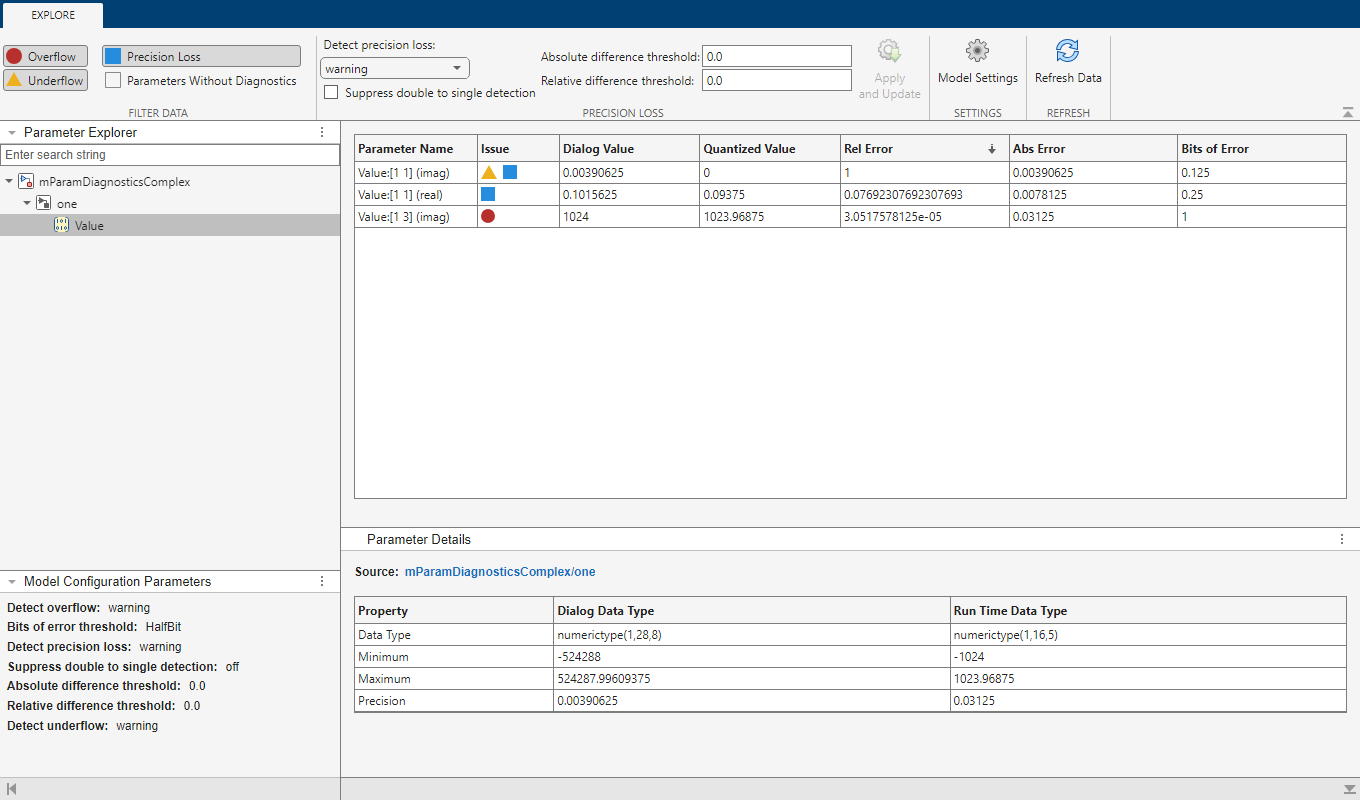
Task: Collapse the mParamDiagnosticsComplex tree node
Action: (10, 182)
